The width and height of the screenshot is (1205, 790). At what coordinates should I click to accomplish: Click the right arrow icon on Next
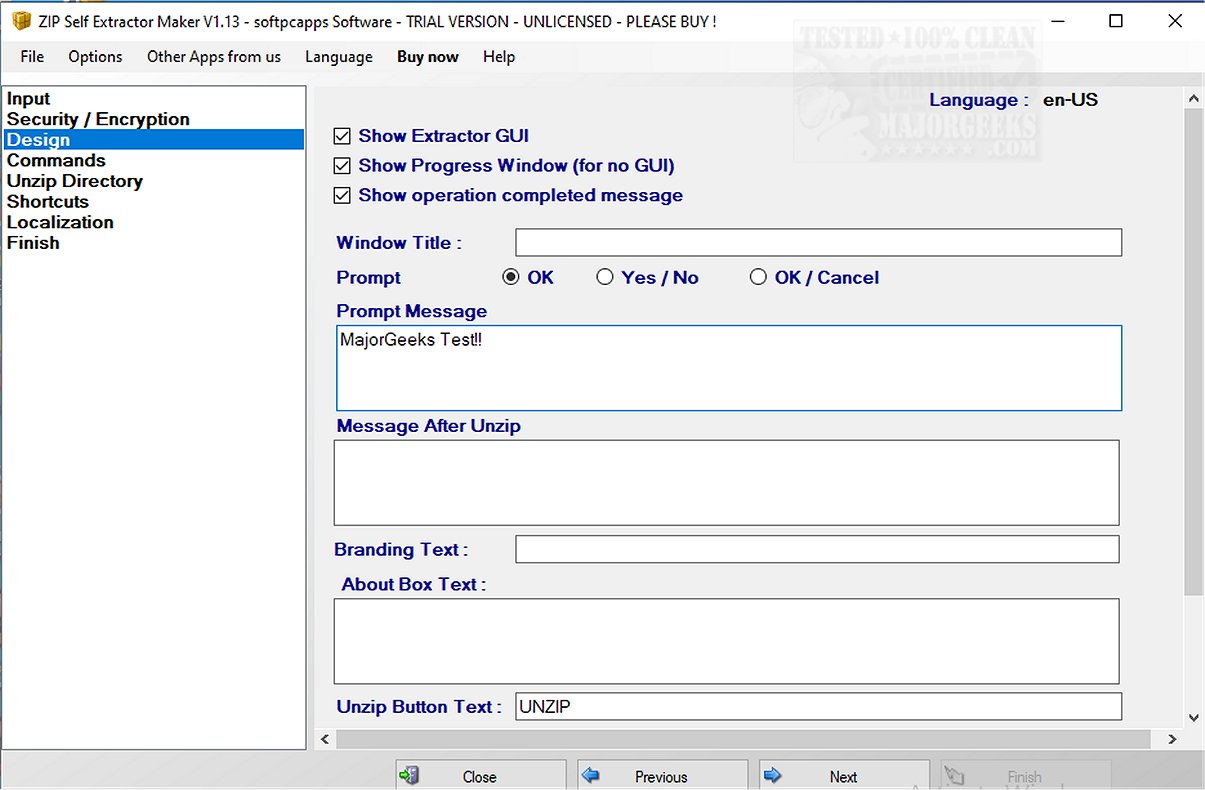(772, 775)
